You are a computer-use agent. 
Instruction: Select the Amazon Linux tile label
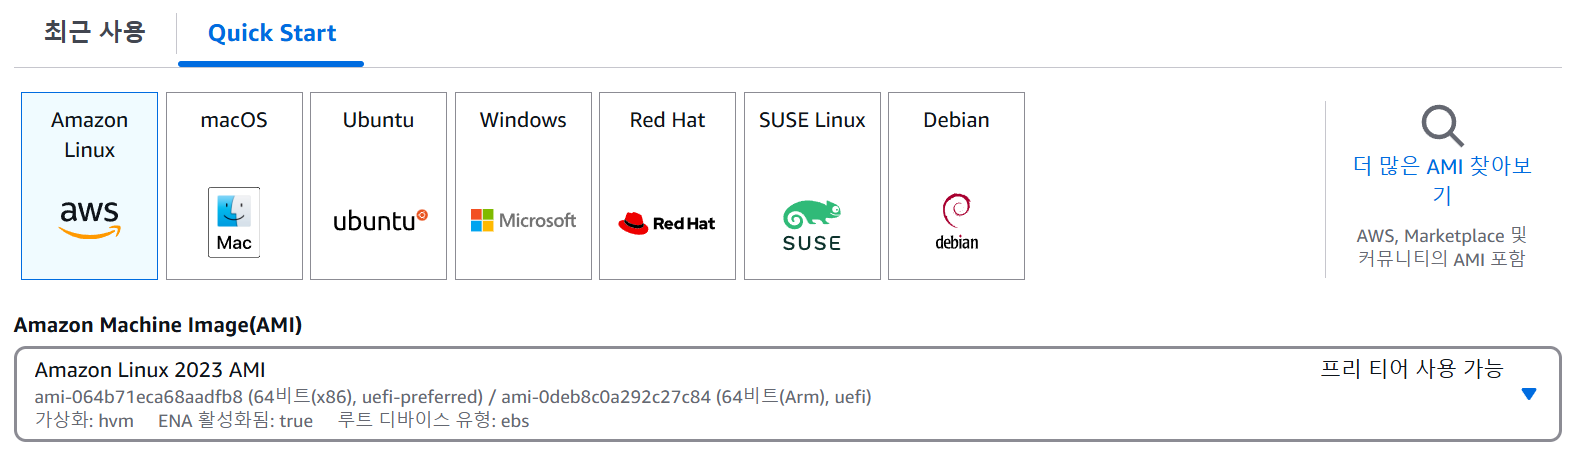[89, 135]
